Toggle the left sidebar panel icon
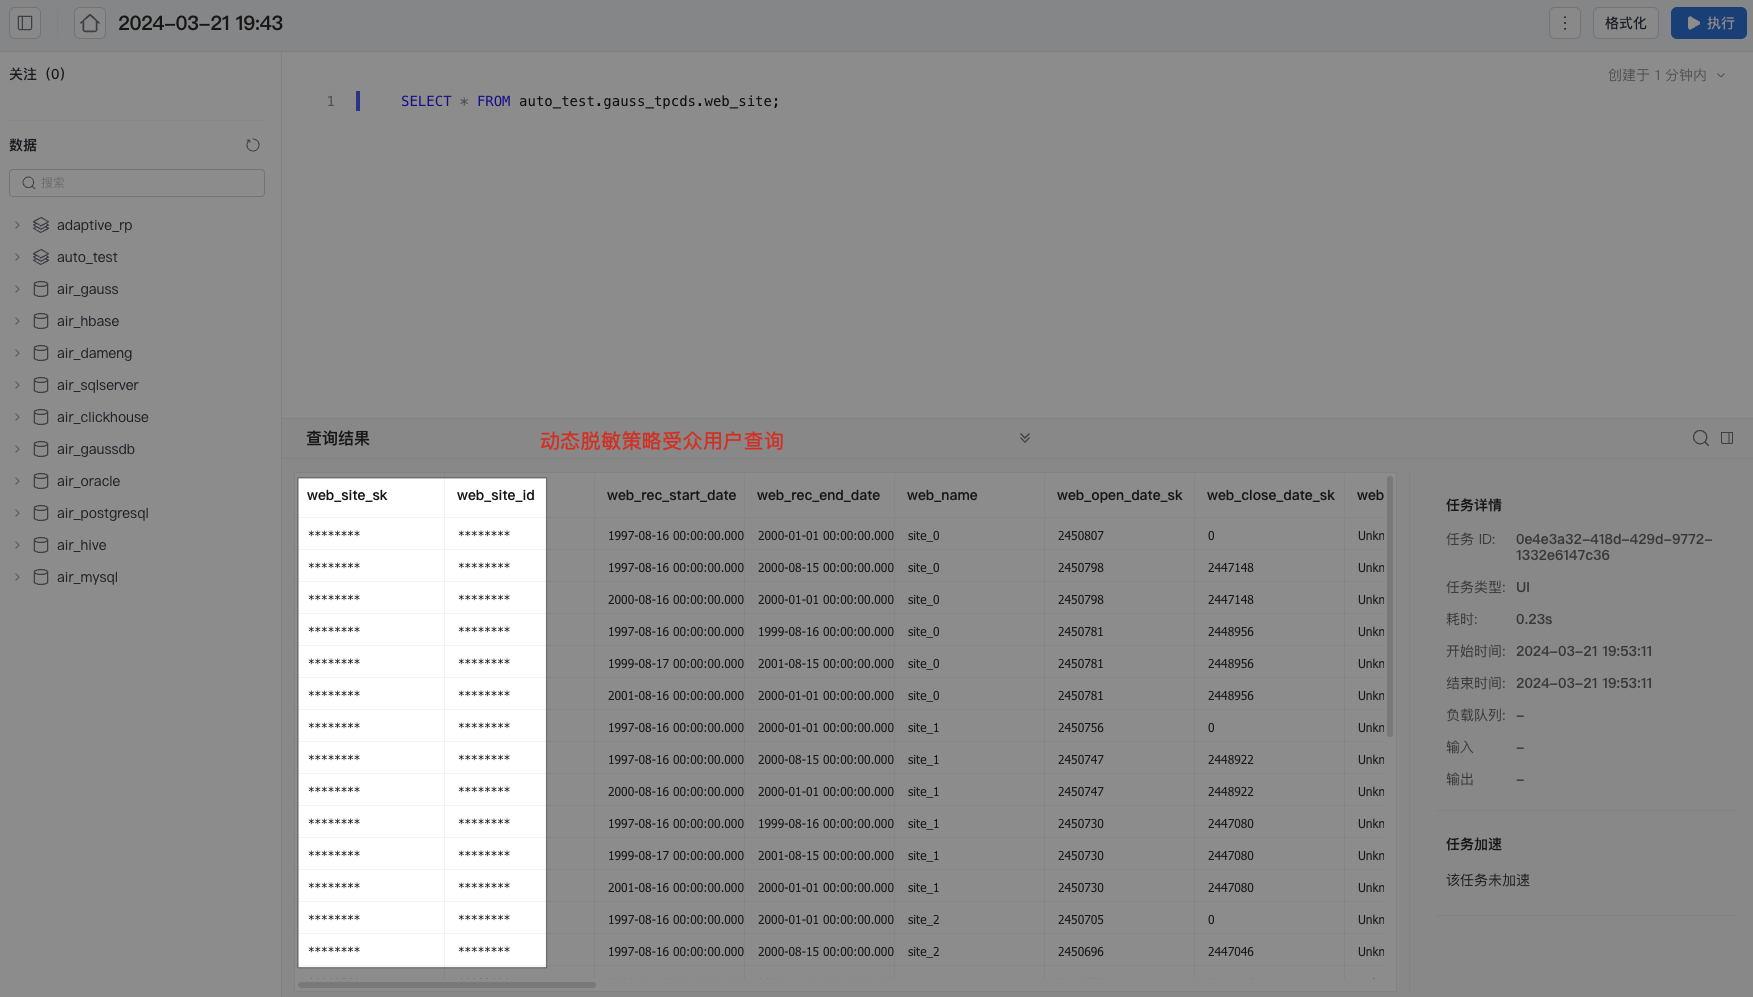Viewport: 1753px width, 997px height. pos(25,23)
